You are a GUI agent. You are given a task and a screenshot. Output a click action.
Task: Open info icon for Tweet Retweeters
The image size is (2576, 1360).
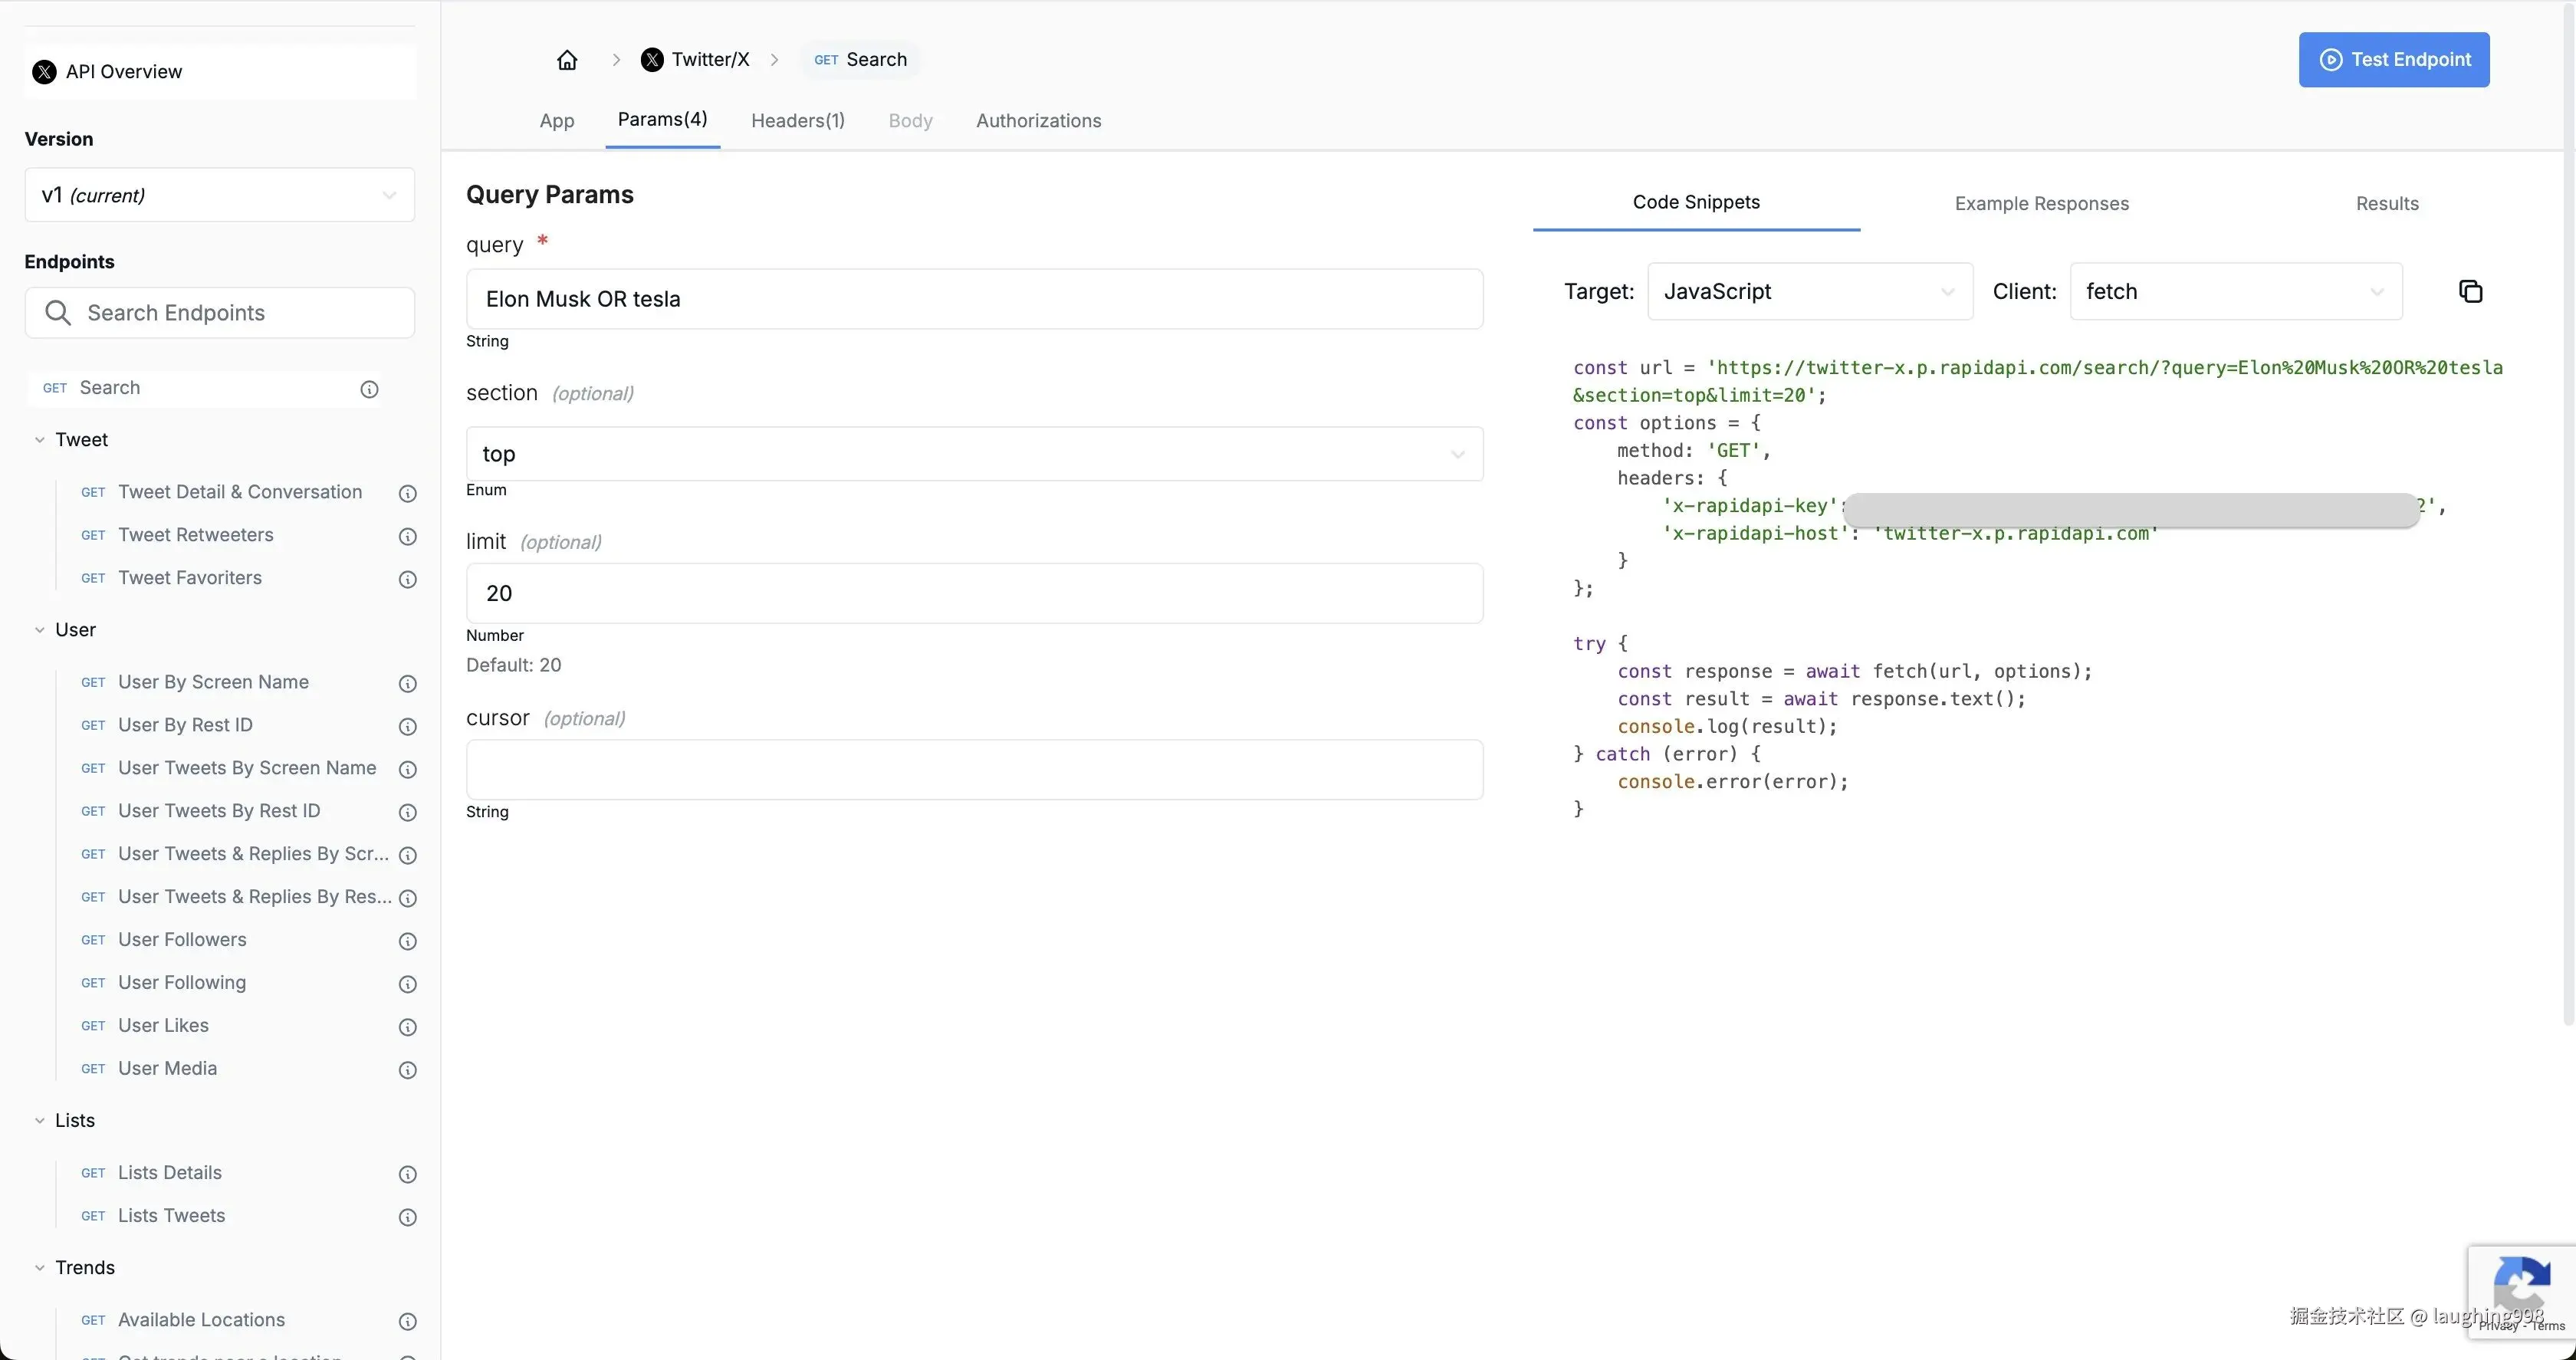click(407, 536)
